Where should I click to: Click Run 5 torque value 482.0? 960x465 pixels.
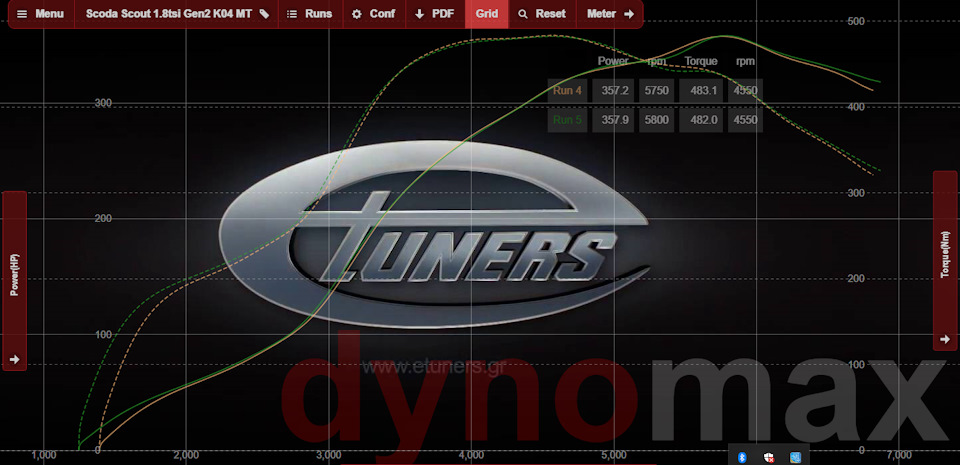[x=701, y=120]
